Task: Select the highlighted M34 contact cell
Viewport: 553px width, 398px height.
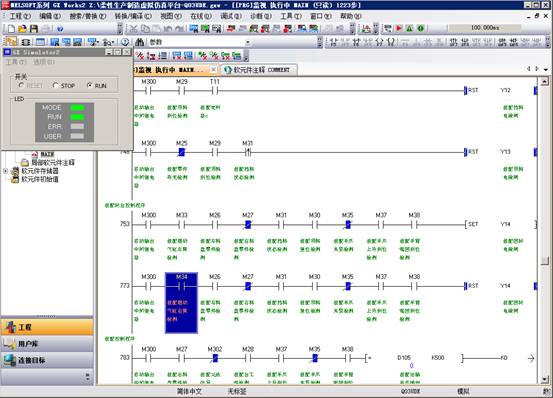Action: tap(181, 302)
